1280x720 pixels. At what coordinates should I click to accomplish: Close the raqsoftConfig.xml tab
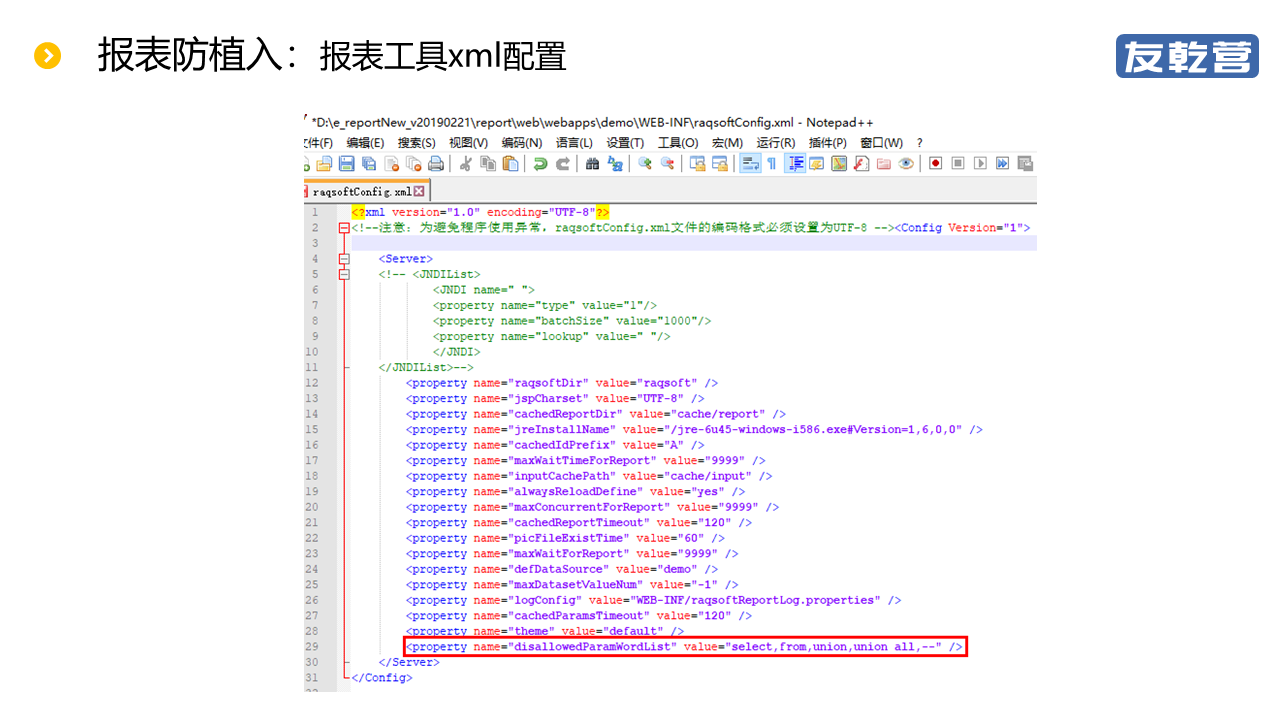click(419, 191)
